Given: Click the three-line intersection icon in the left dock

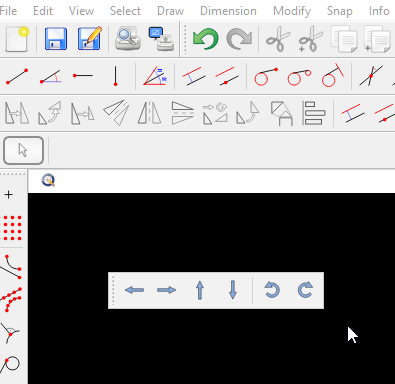Looking at the screenshot, I should (11, 333).
